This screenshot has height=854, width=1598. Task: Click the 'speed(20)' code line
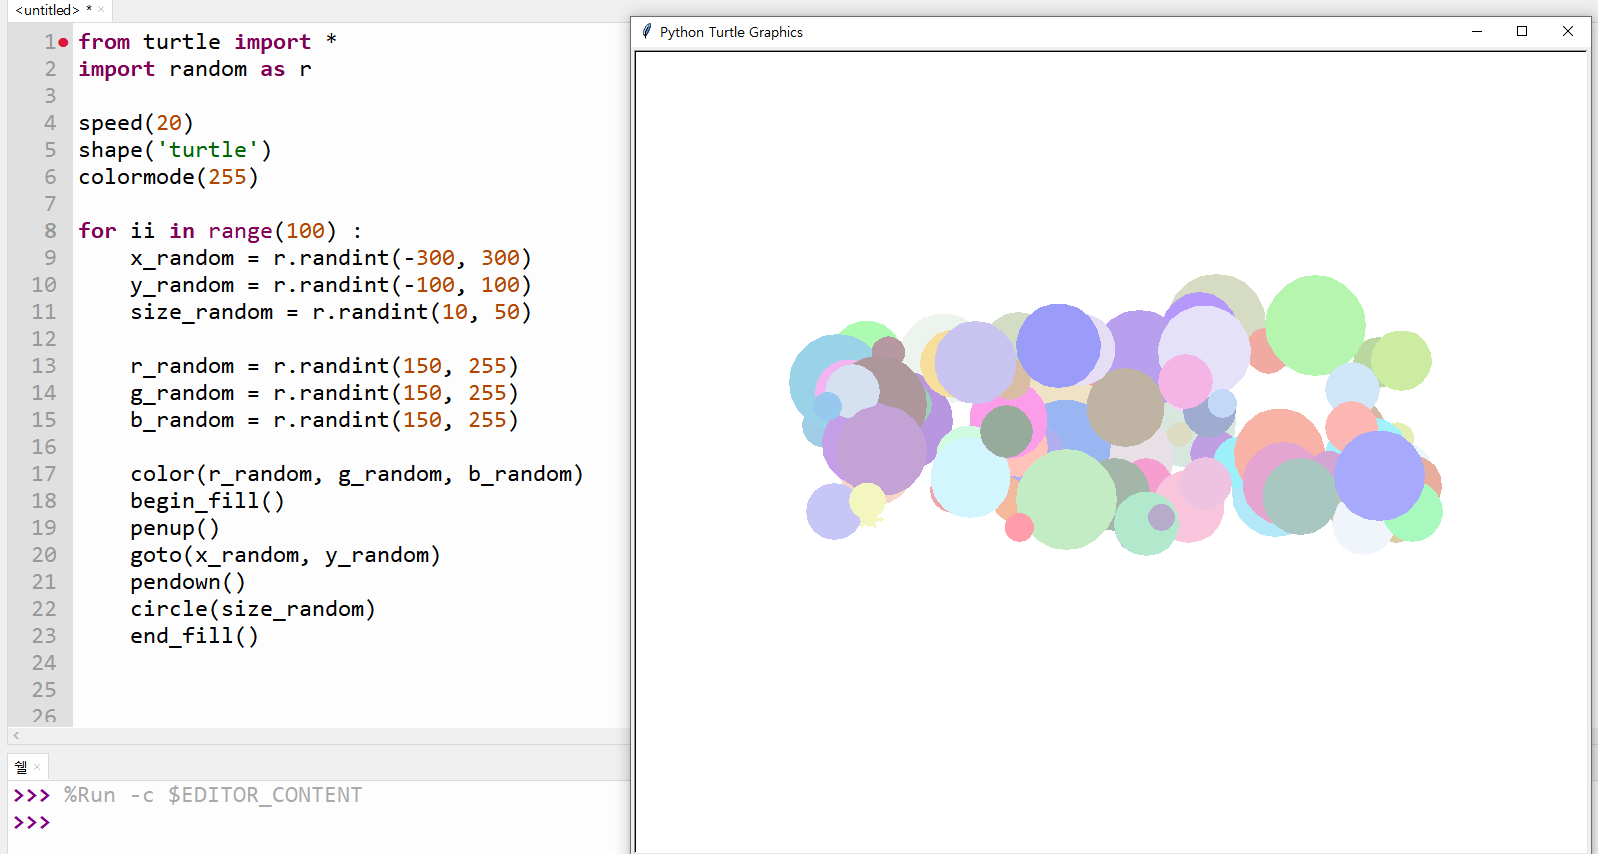[x=136, y=123]
